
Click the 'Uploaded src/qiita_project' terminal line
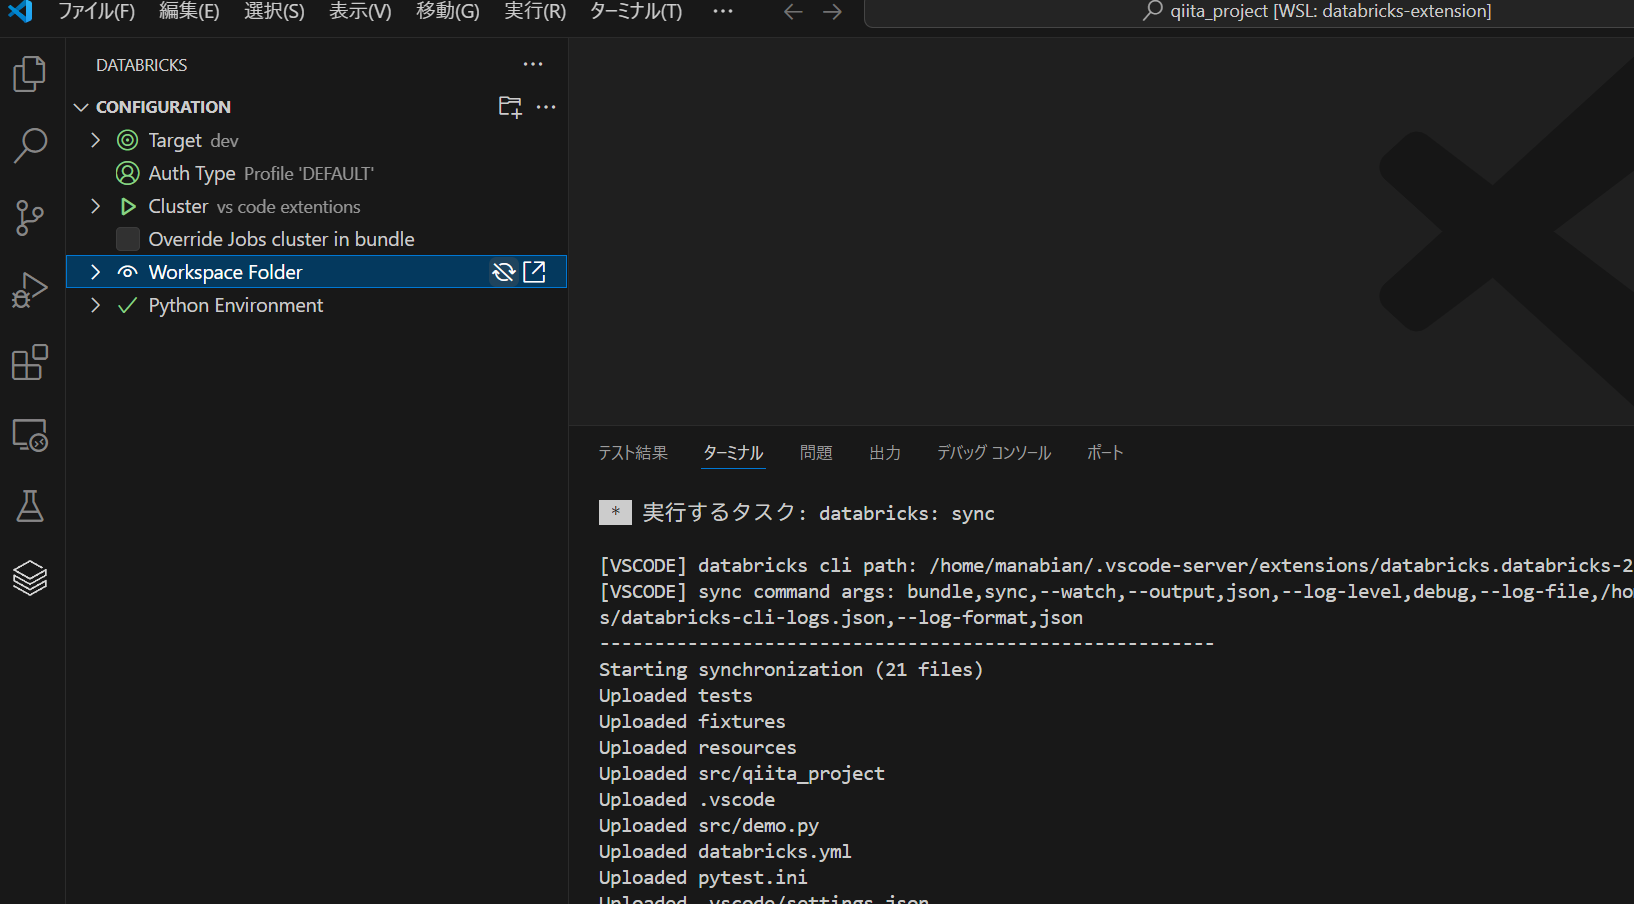[x=742, y=773]
